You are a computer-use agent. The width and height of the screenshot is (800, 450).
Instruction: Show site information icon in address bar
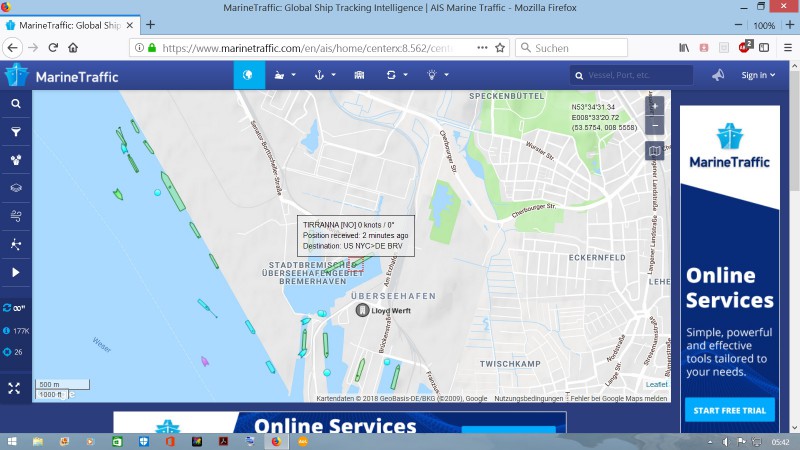(139, 48)
